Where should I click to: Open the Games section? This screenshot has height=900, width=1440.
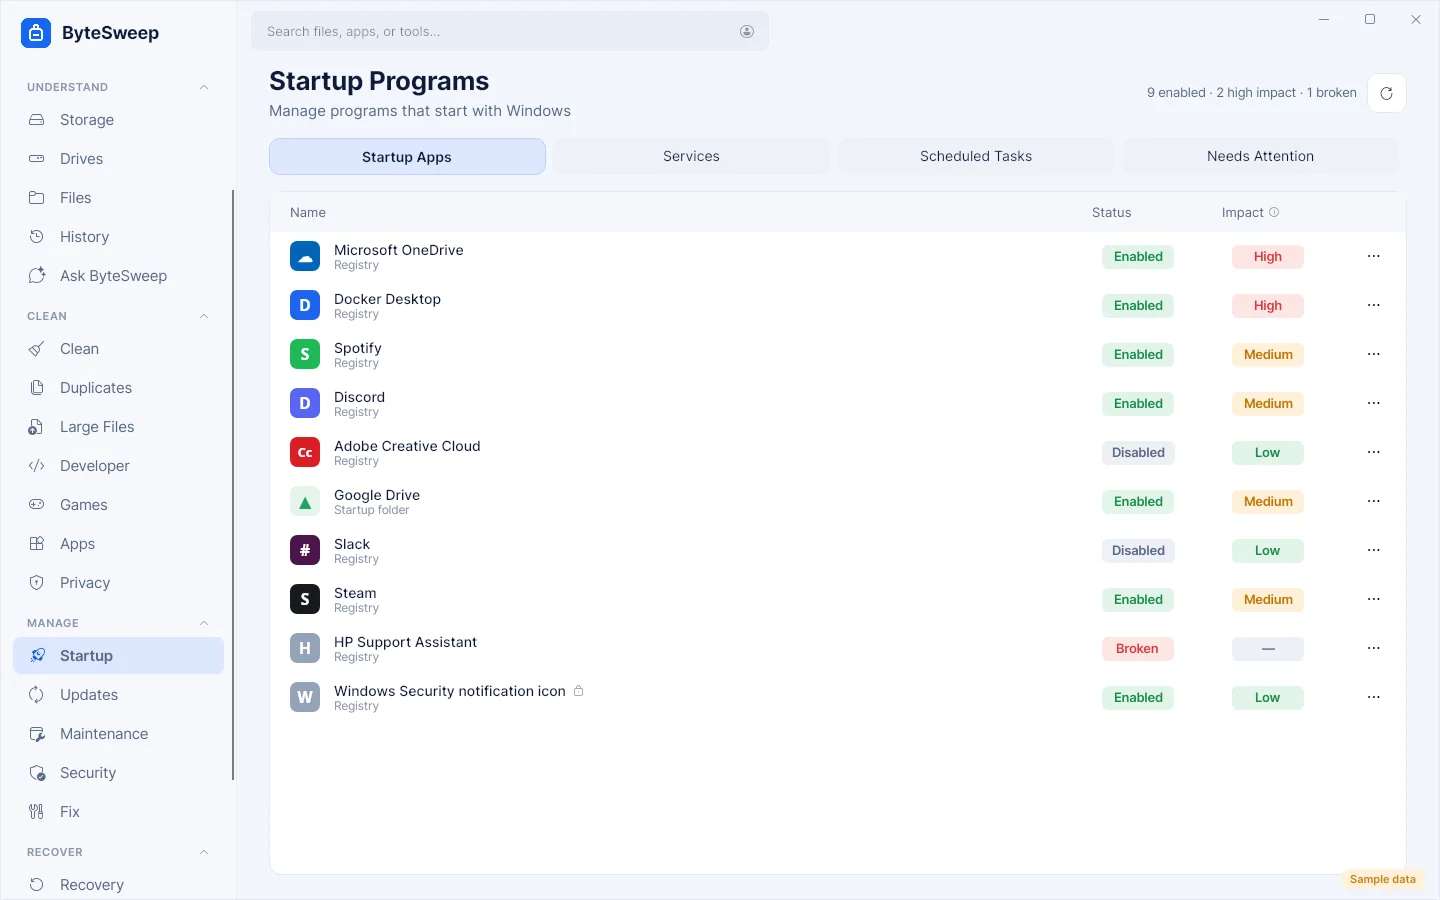tap(118, 505)
